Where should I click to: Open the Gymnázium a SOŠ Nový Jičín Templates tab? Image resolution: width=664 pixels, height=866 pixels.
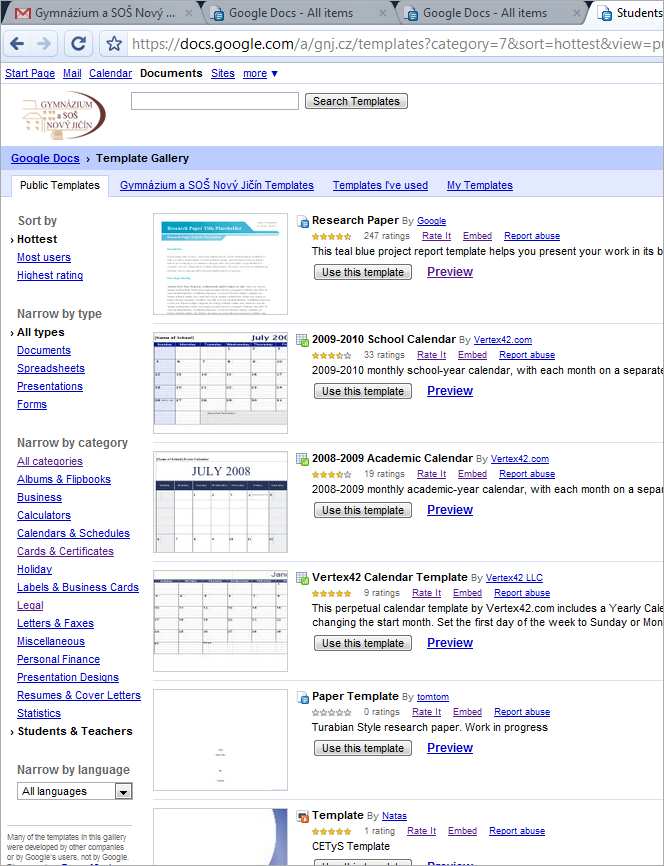[x=217, y=186]
